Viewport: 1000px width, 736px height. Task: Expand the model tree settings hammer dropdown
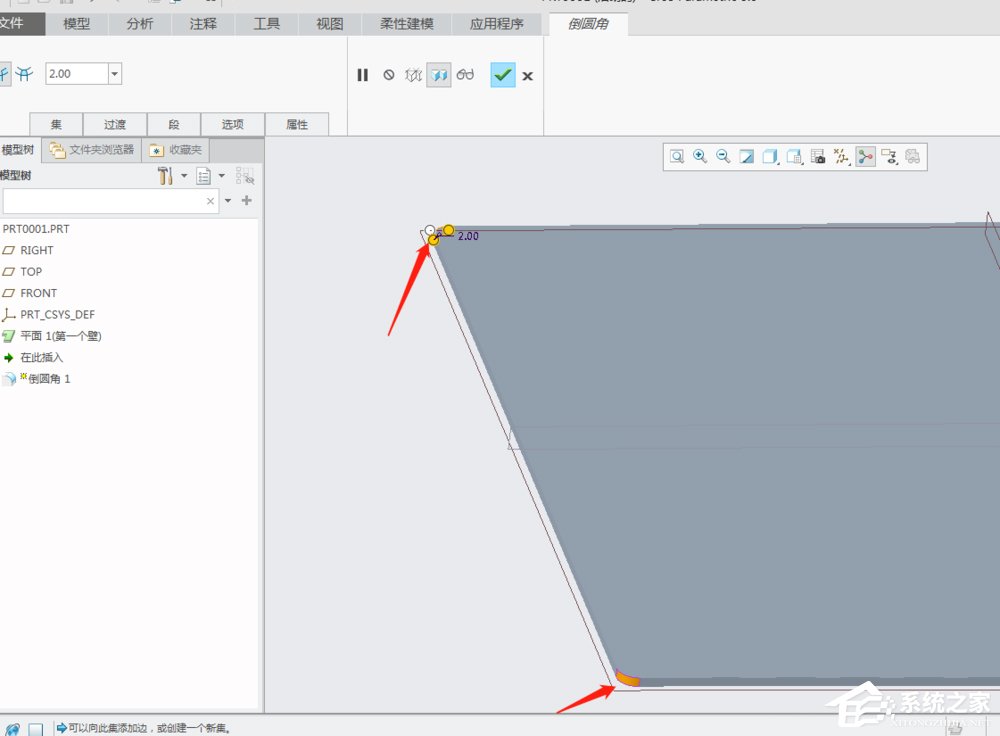184,176
